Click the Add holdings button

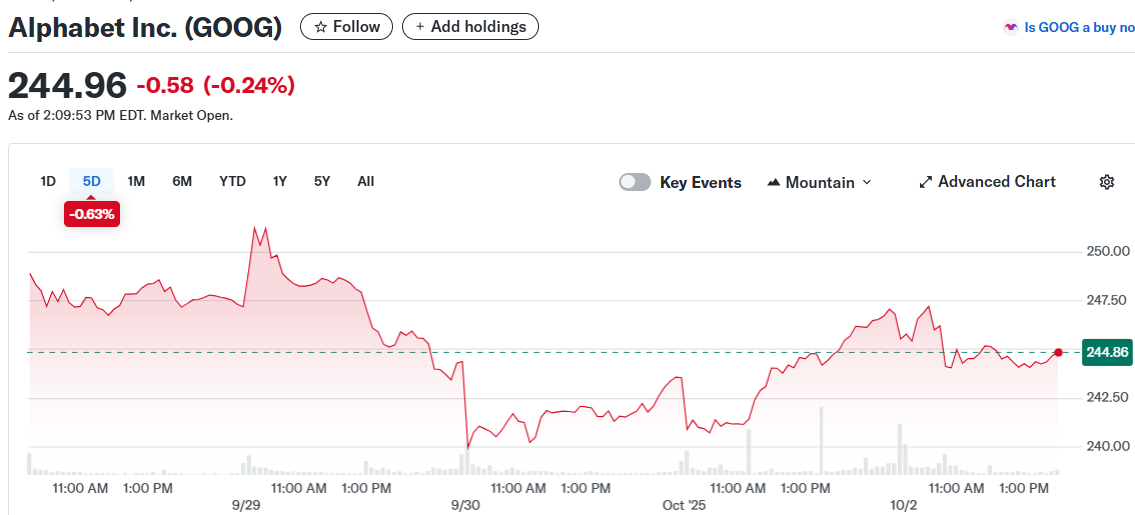click(470, 27)
